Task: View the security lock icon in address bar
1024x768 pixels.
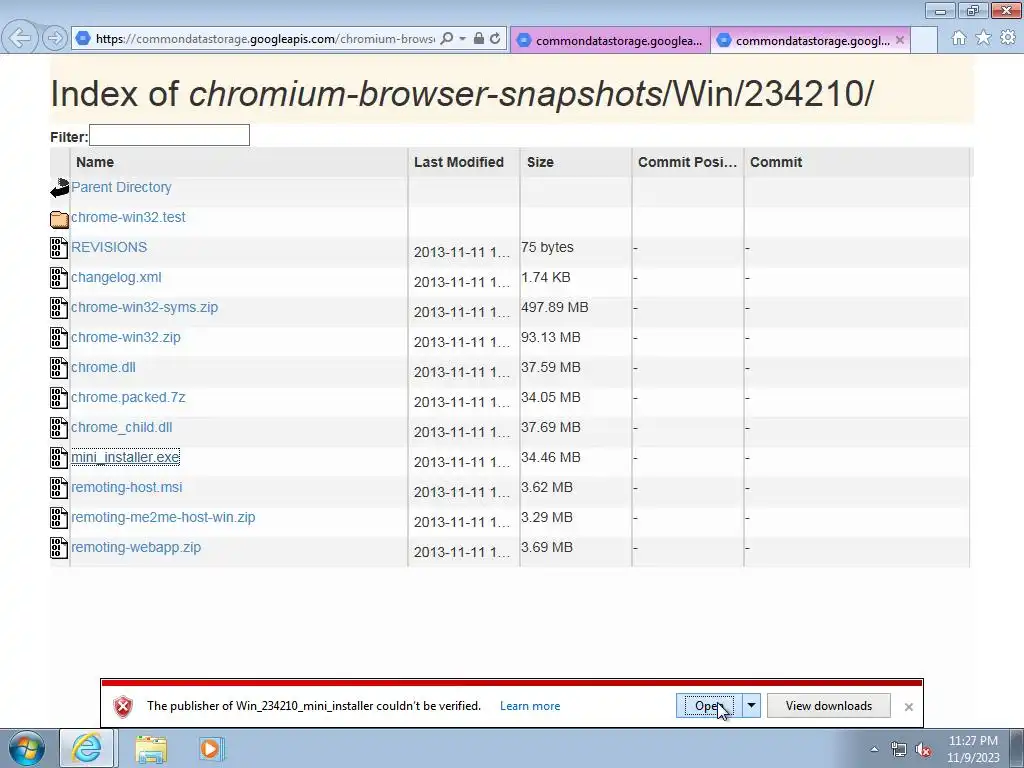Action: point(479,39)
